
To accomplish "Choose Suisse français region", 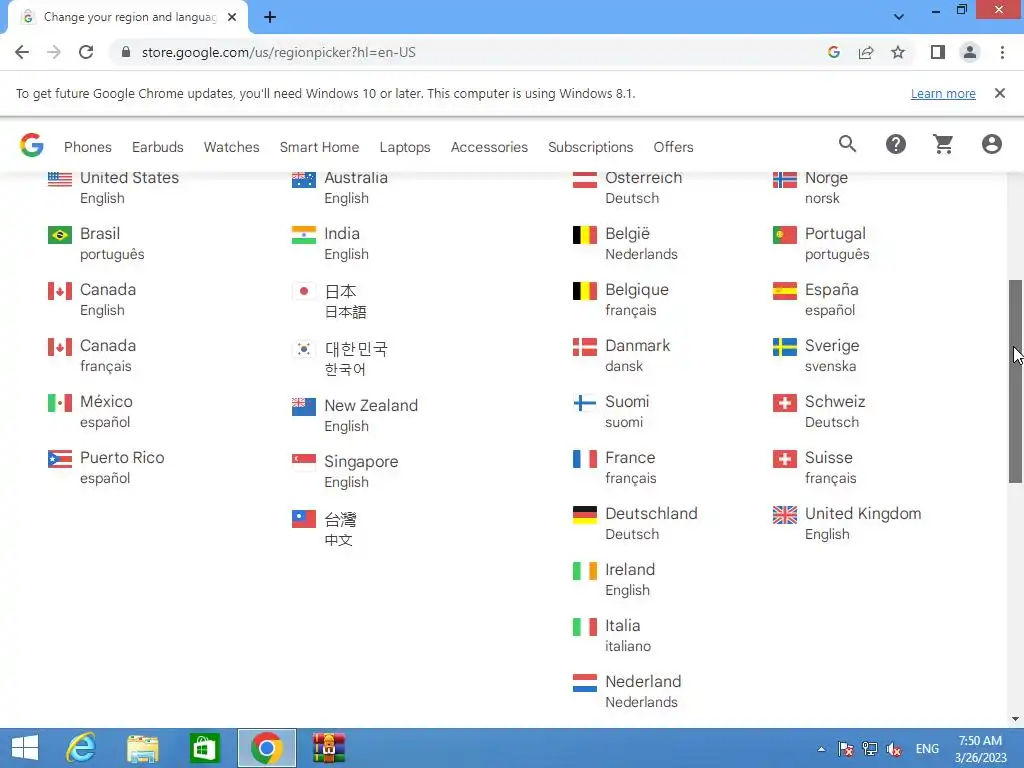I will point(814,468).
